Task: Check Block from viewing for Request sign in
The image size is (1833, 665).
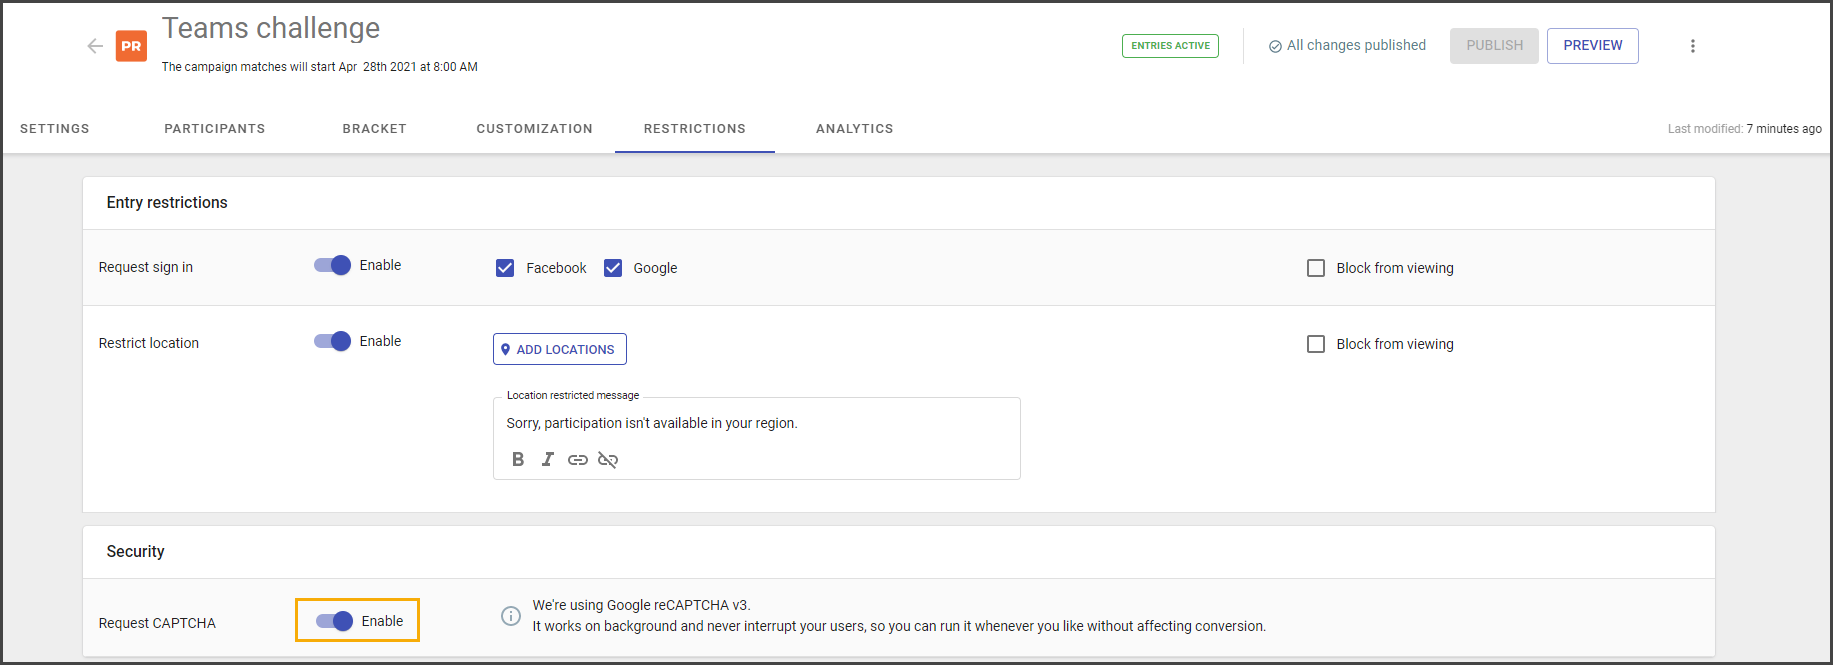Action: [x=1316, y=268]
